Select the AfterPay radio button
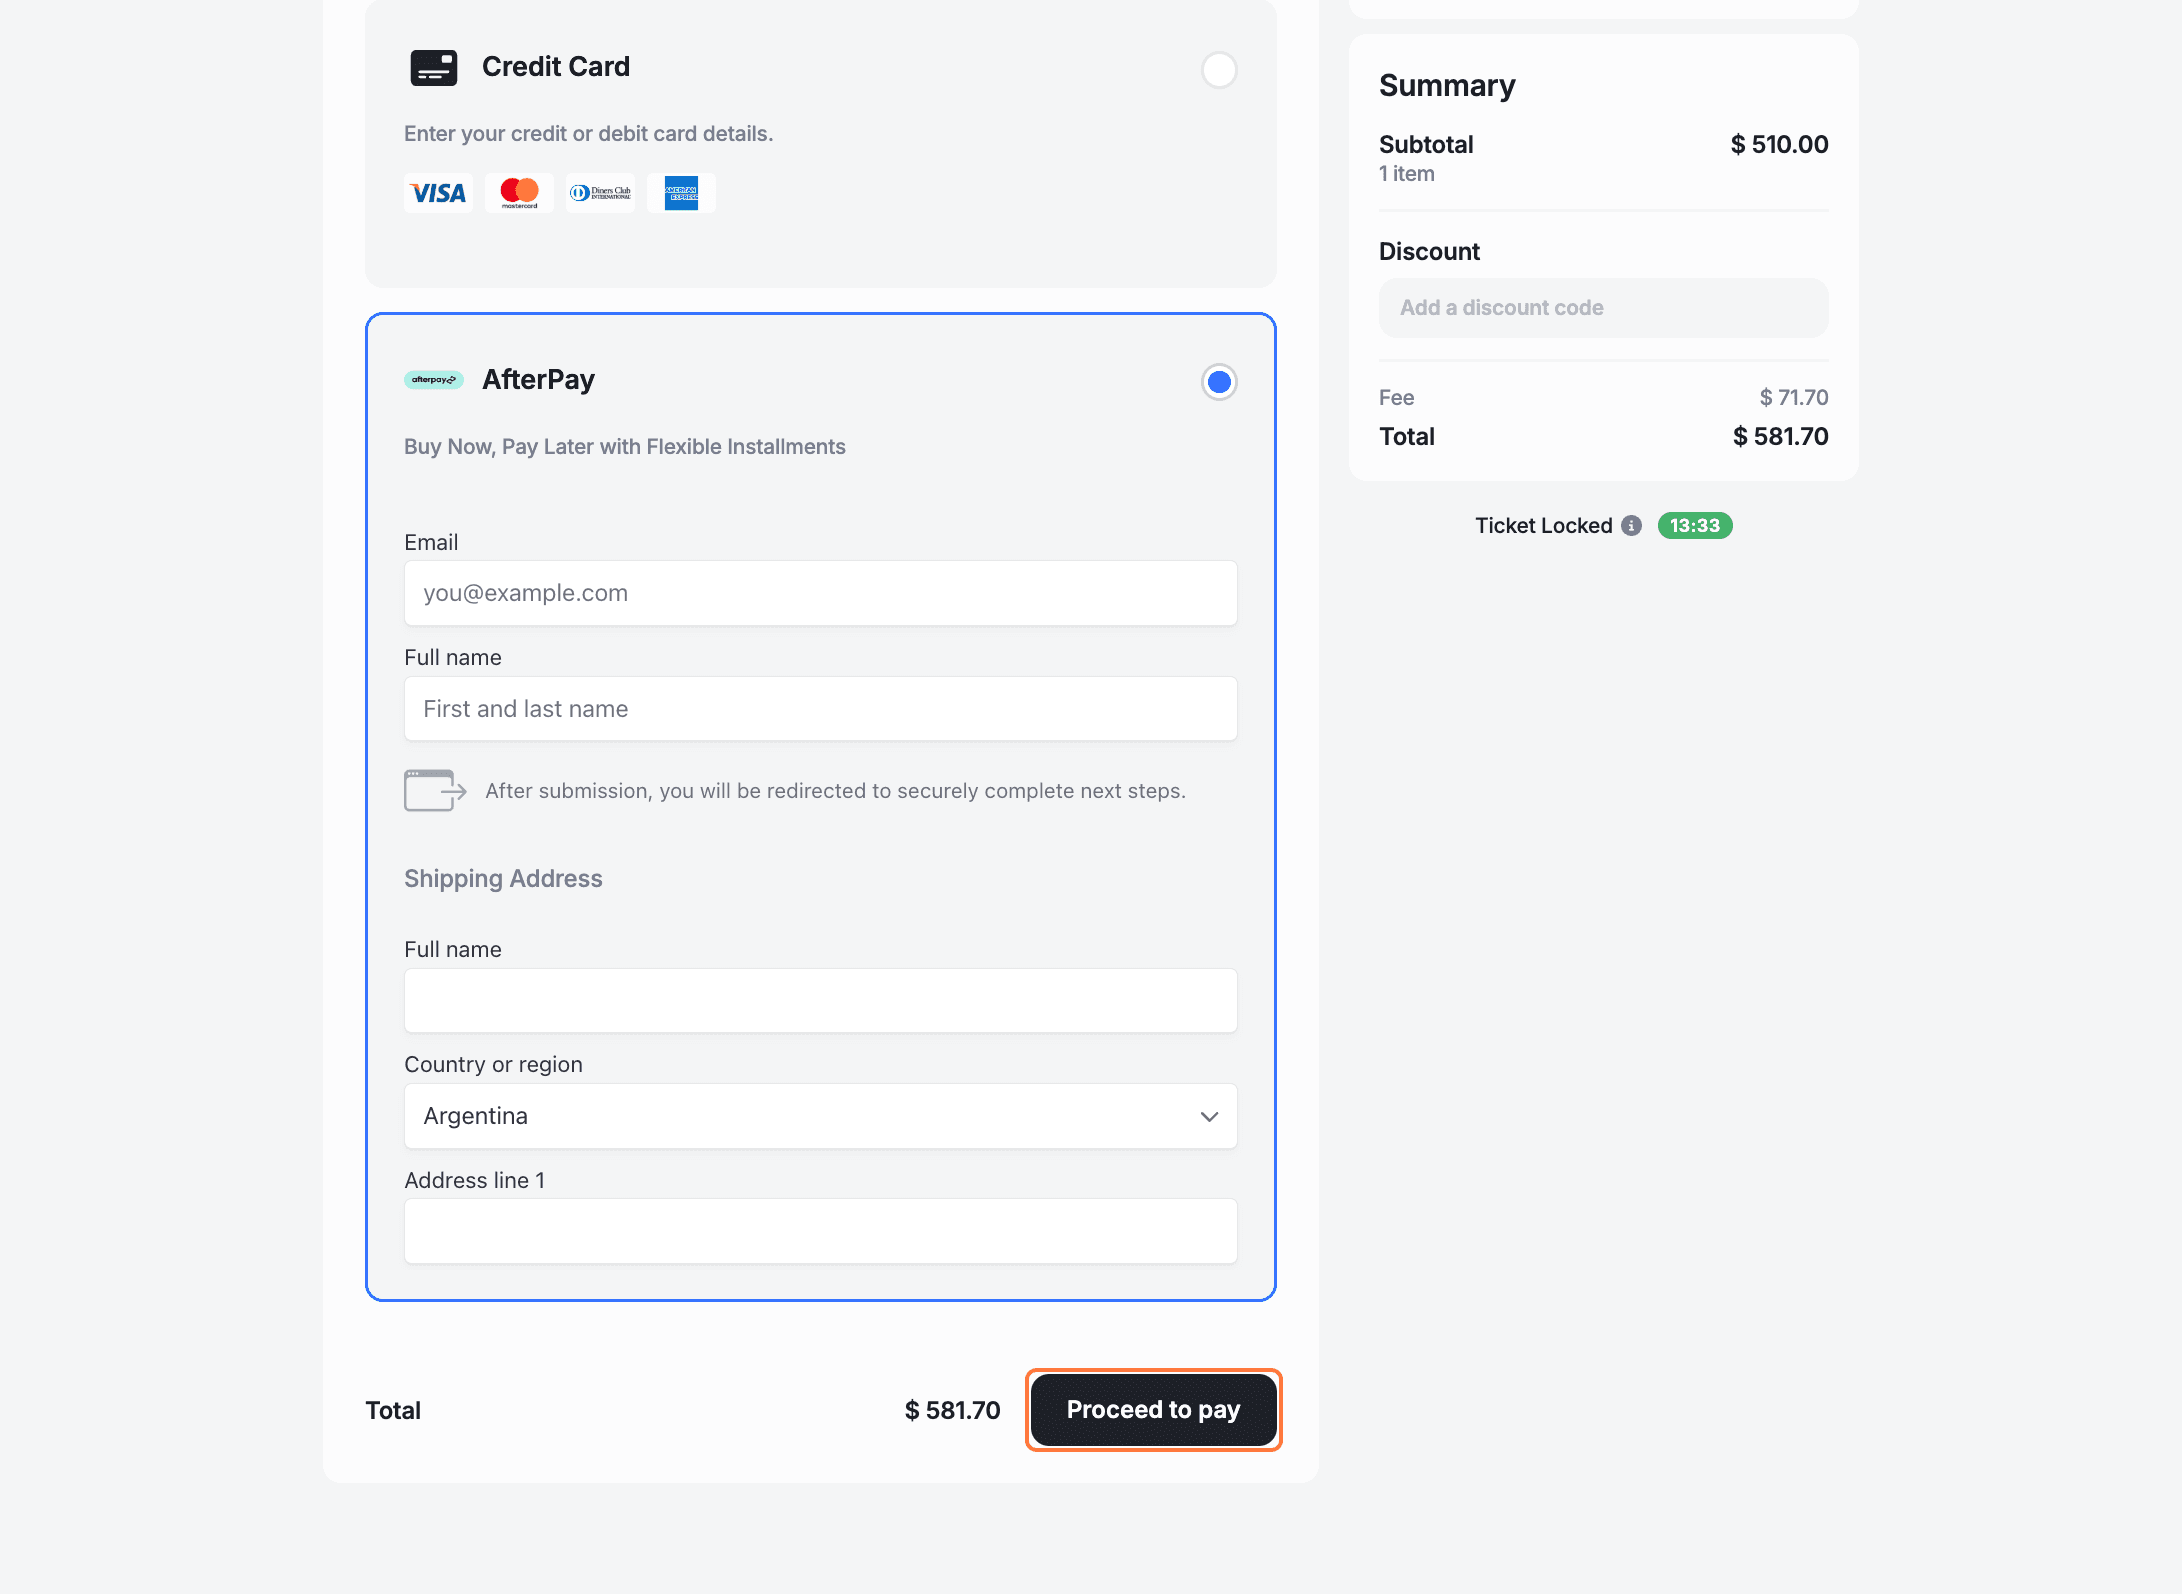This screenshot has width=2182, height=1594. coord(1218,382)
